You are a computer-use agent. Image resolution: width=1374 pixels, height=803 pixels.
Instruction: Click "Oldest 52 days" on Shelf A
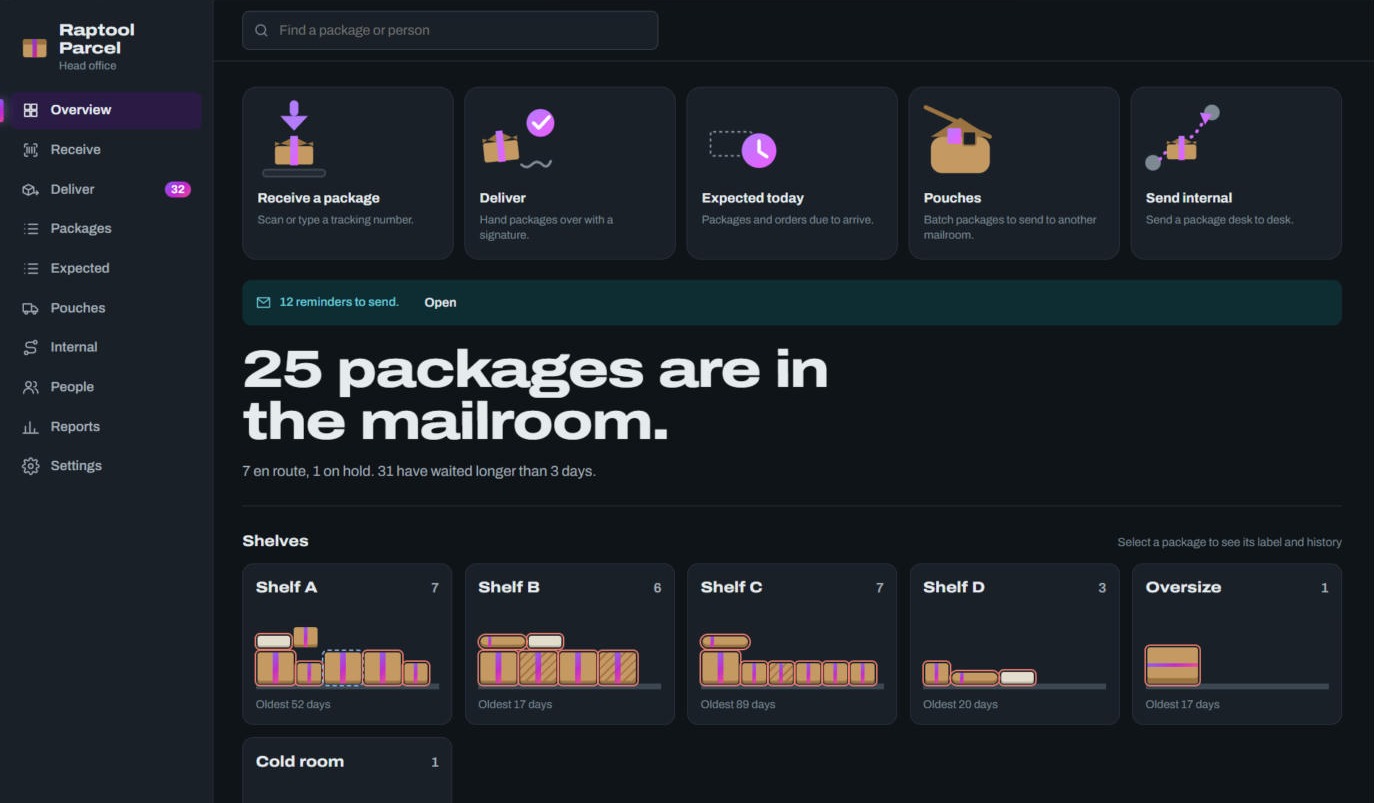pyautogui.click(x=293, y=705)
